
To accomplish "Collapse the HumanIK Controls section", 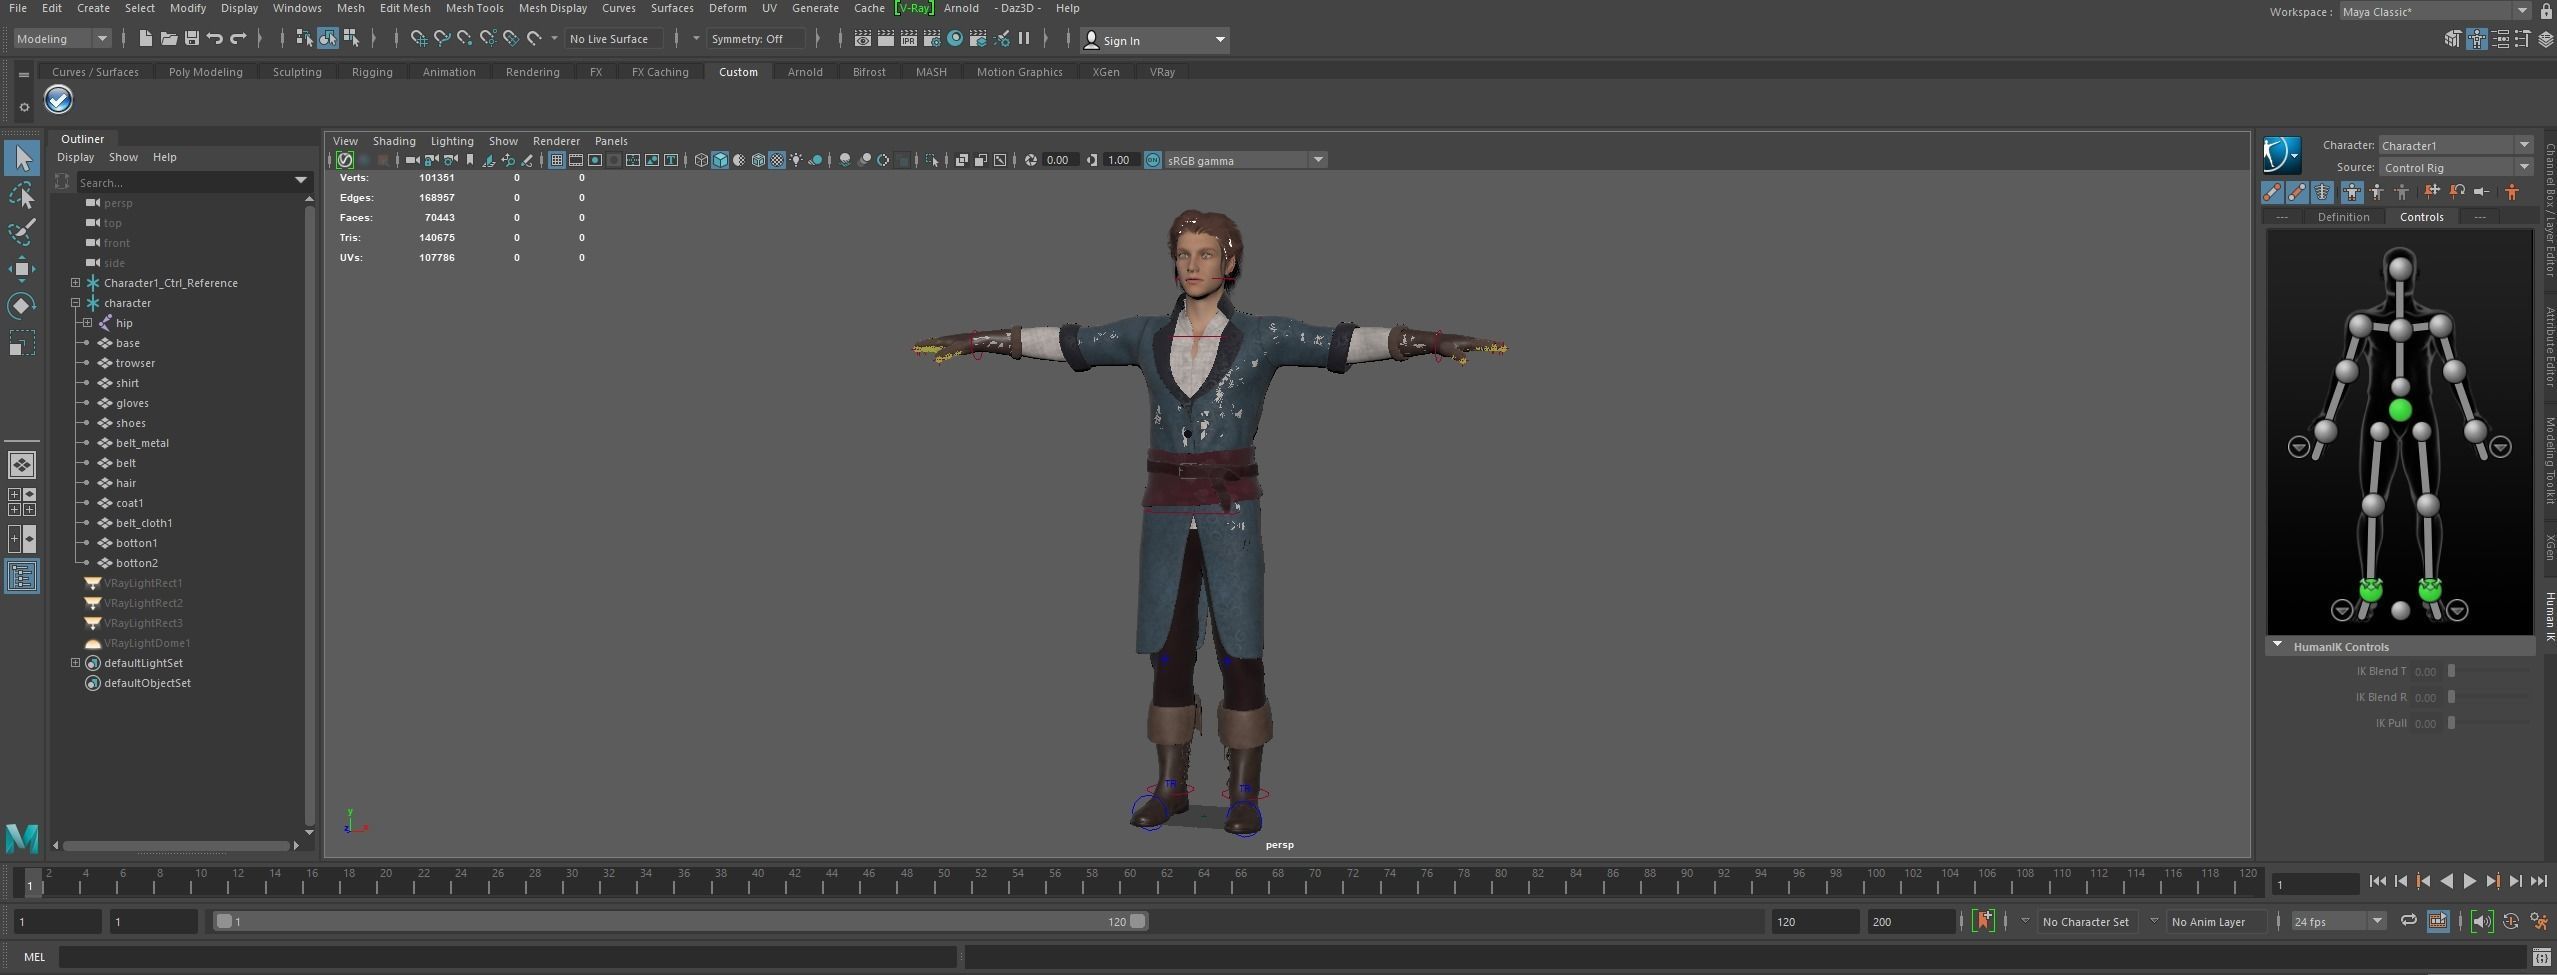I will [x=2278, y=646].
